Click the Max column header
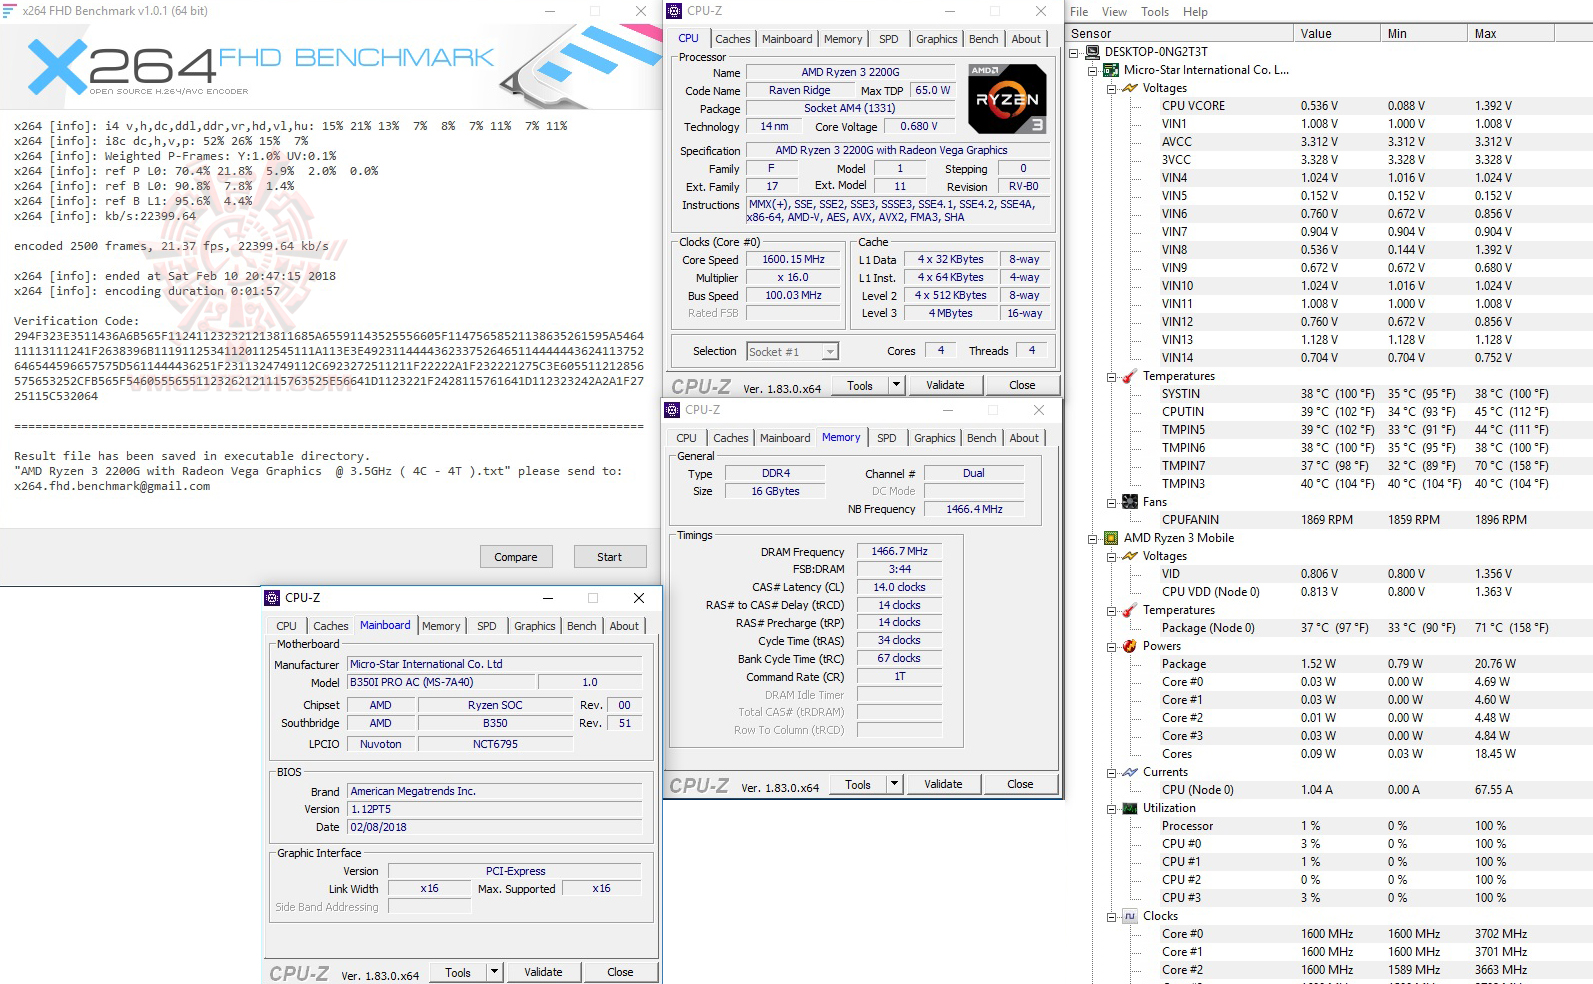The image size is (1593, 984). [x=1510, y=33]
